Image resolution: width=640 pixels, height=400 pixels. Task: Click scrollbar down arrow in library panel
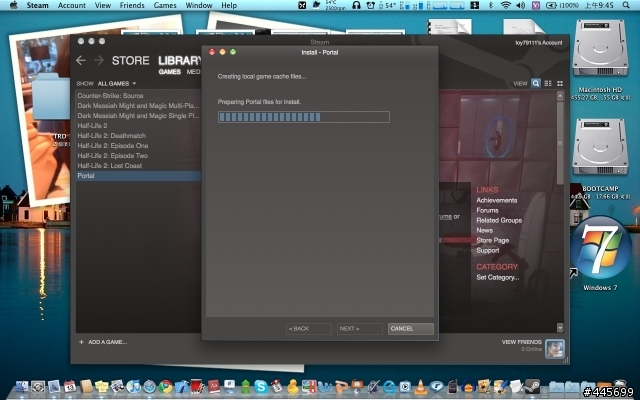[560, 327]
